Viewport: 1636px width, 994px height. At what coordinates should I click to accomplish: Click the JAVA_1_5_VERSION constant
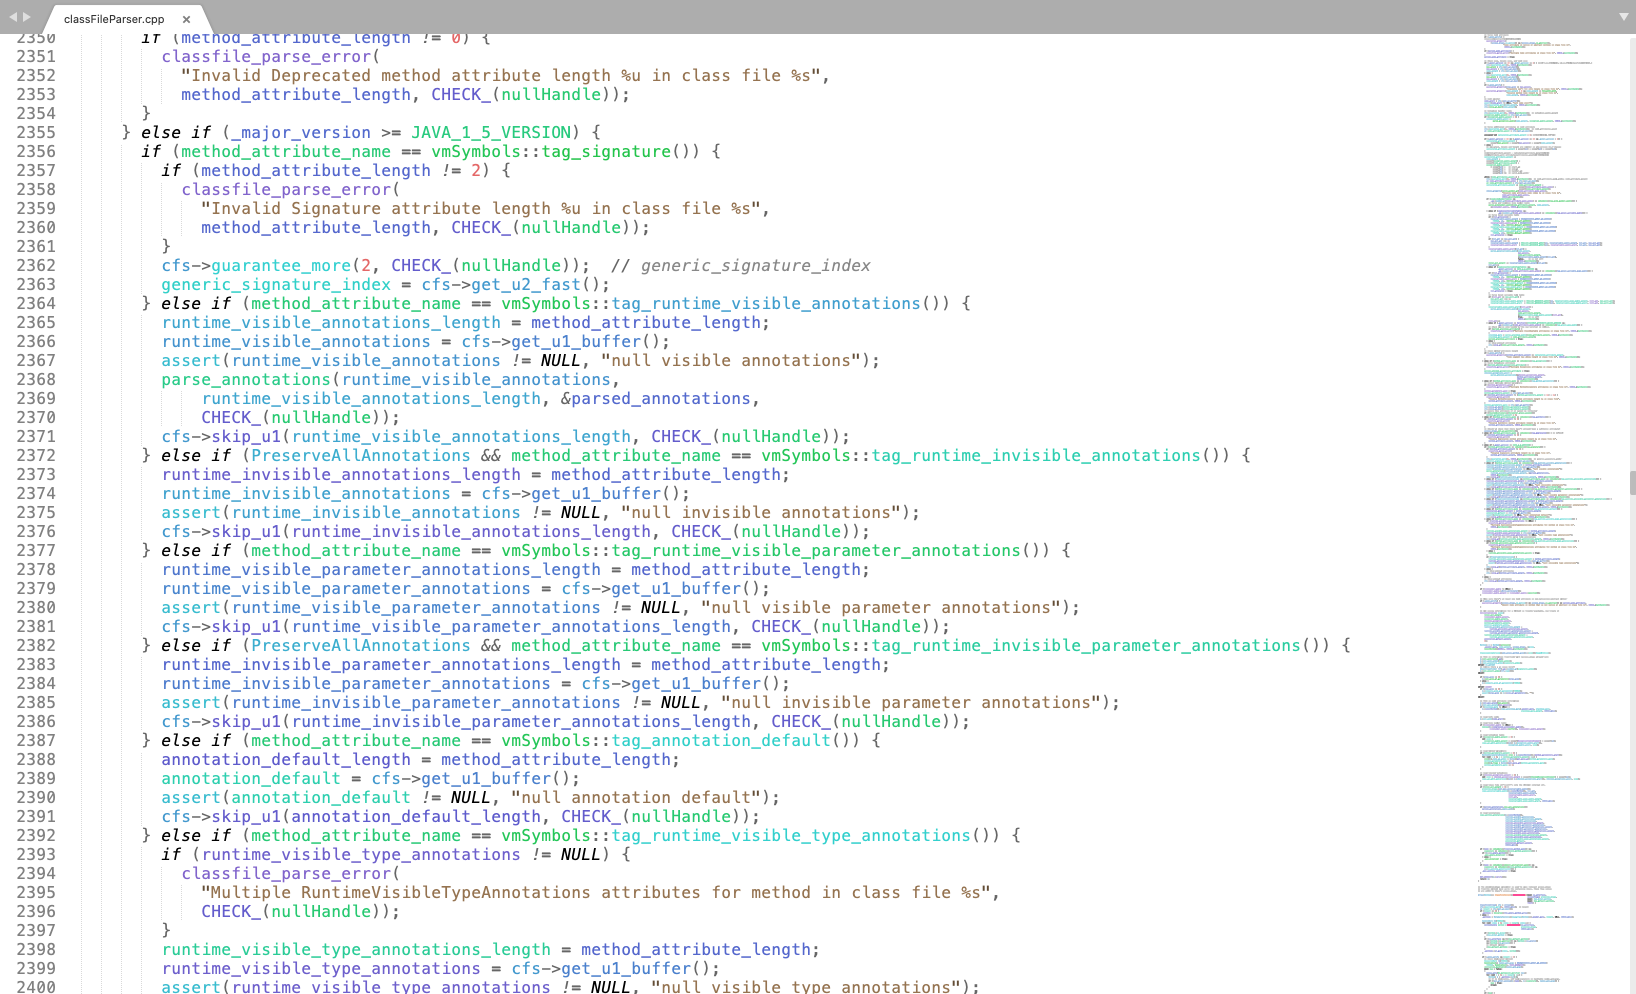491,132
